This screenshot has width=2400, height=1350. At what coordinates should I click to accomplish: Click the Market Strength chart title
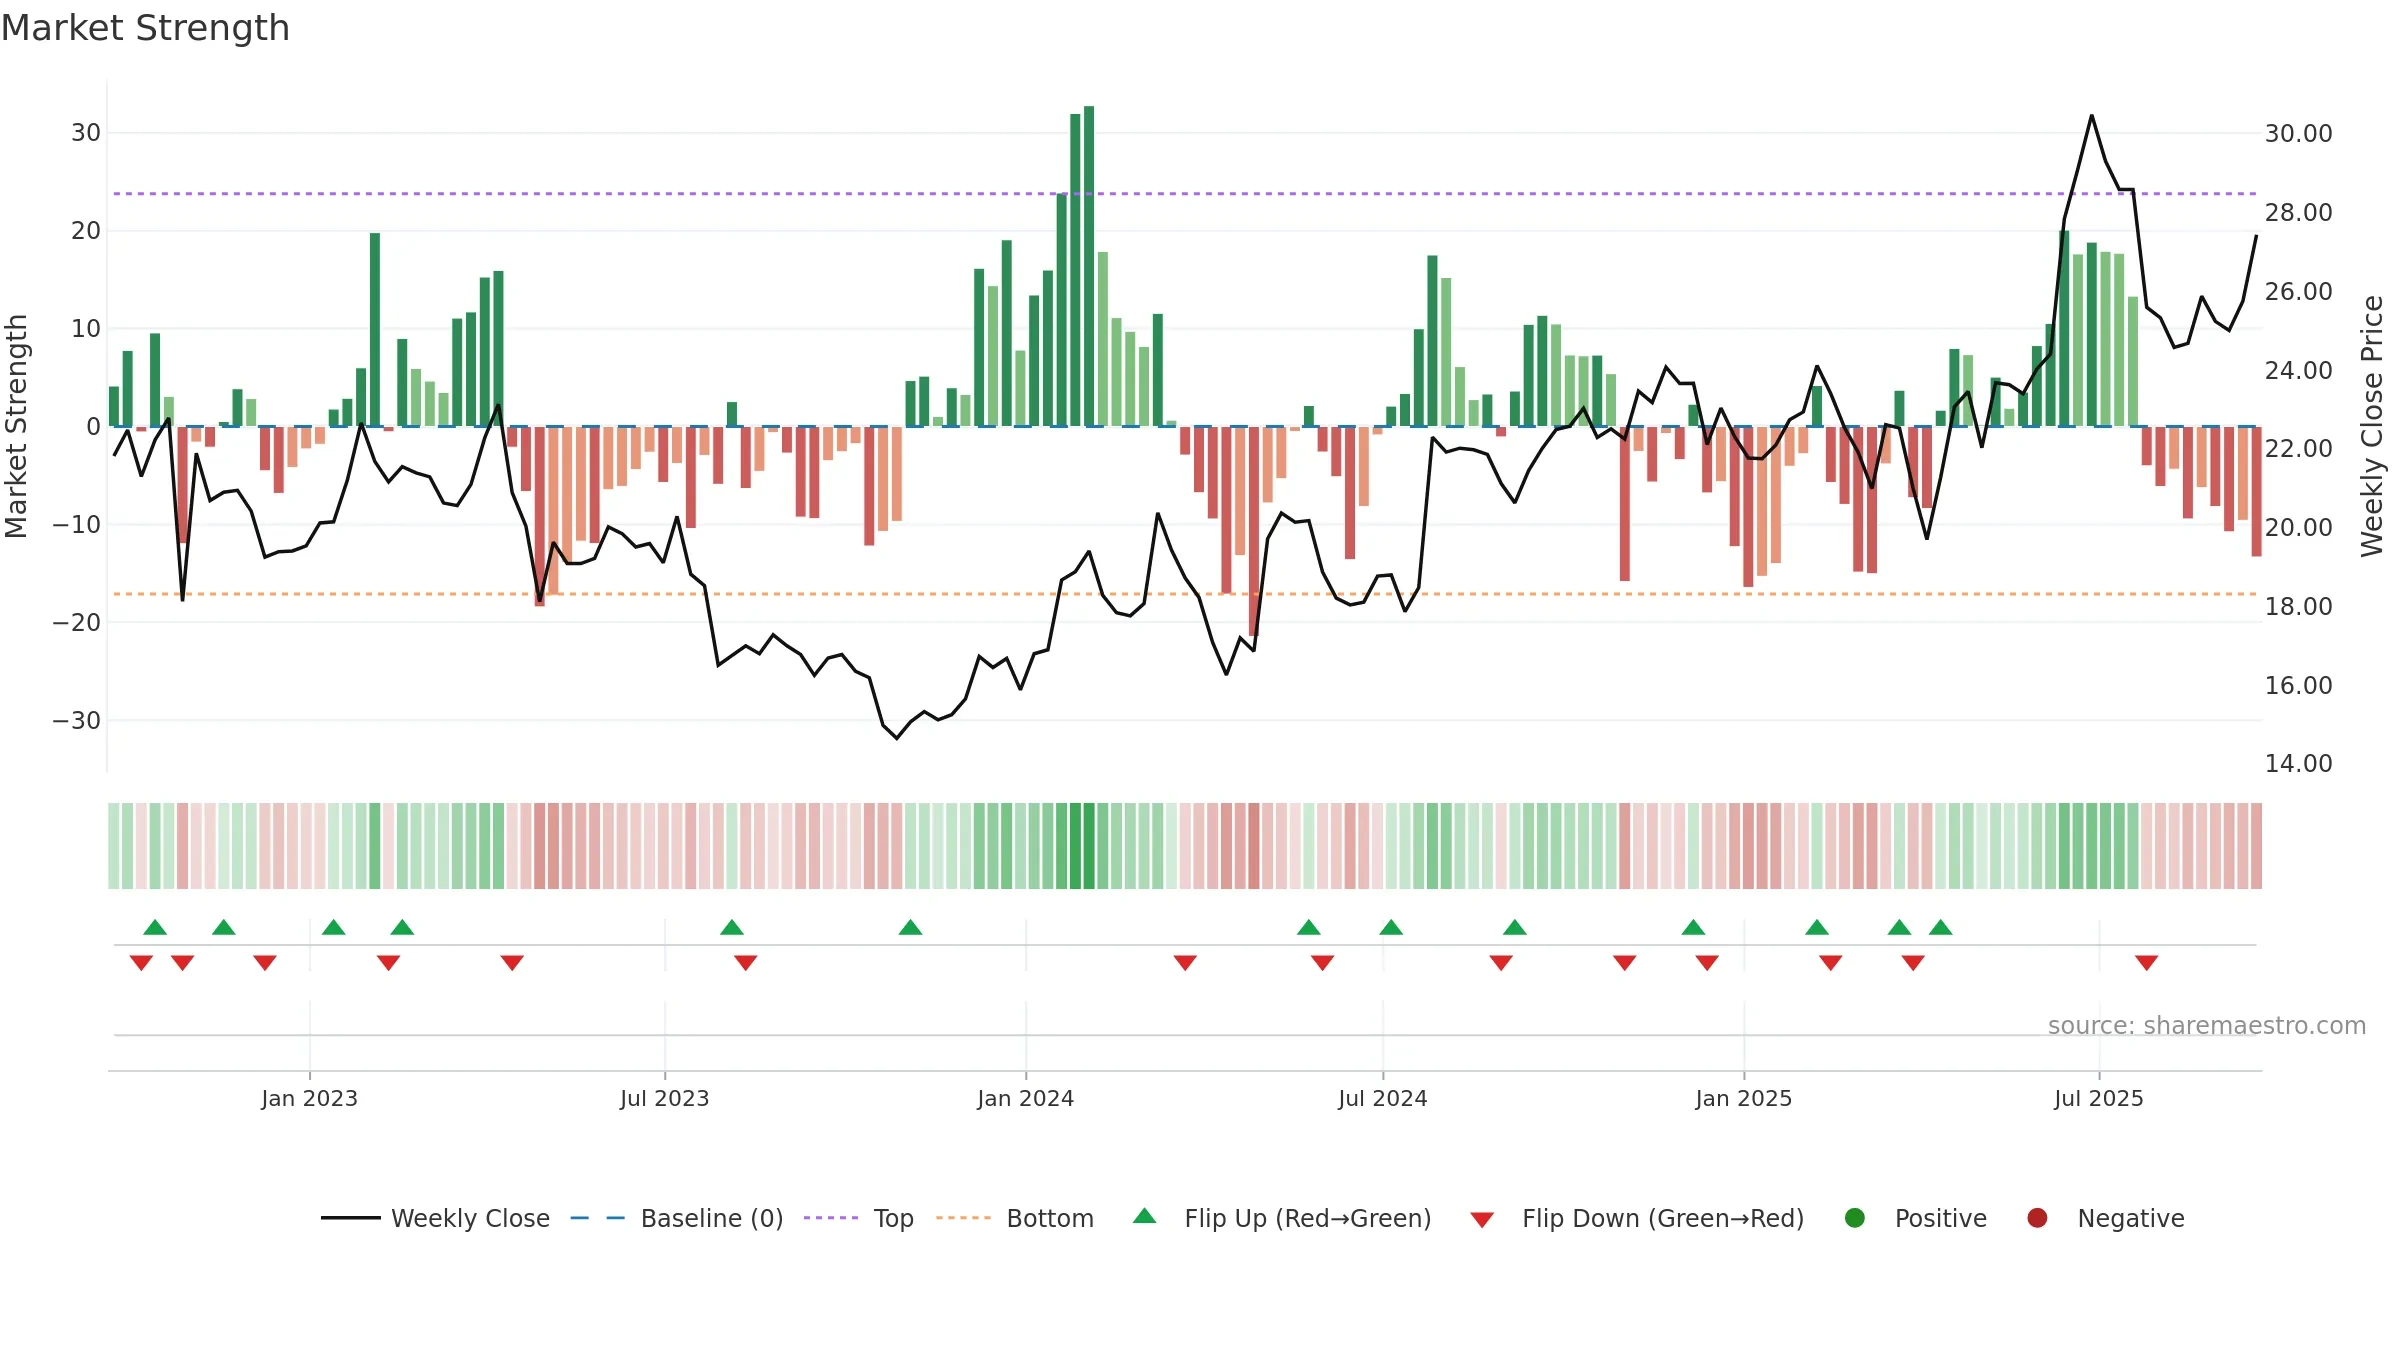click(x=145, y=28)
